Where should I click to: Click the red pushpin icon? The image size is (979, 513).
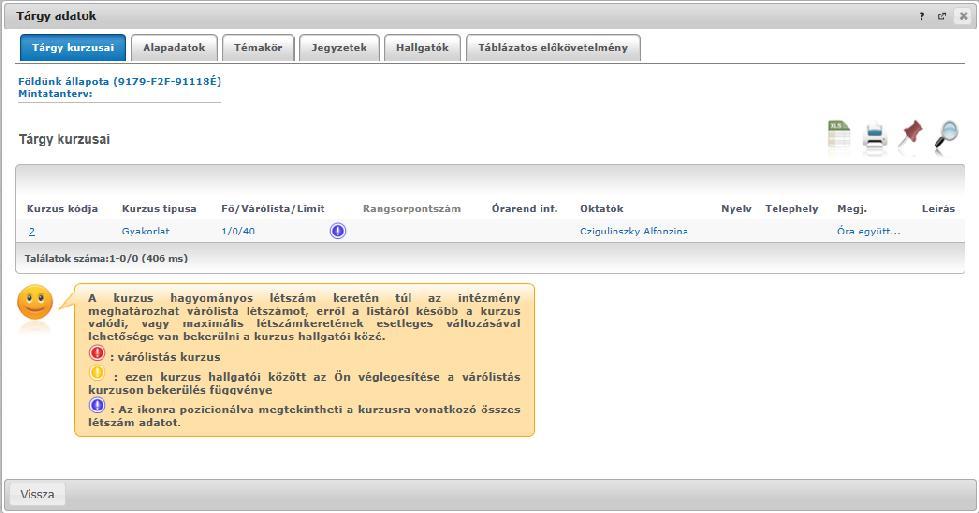(x=910, y=134)
